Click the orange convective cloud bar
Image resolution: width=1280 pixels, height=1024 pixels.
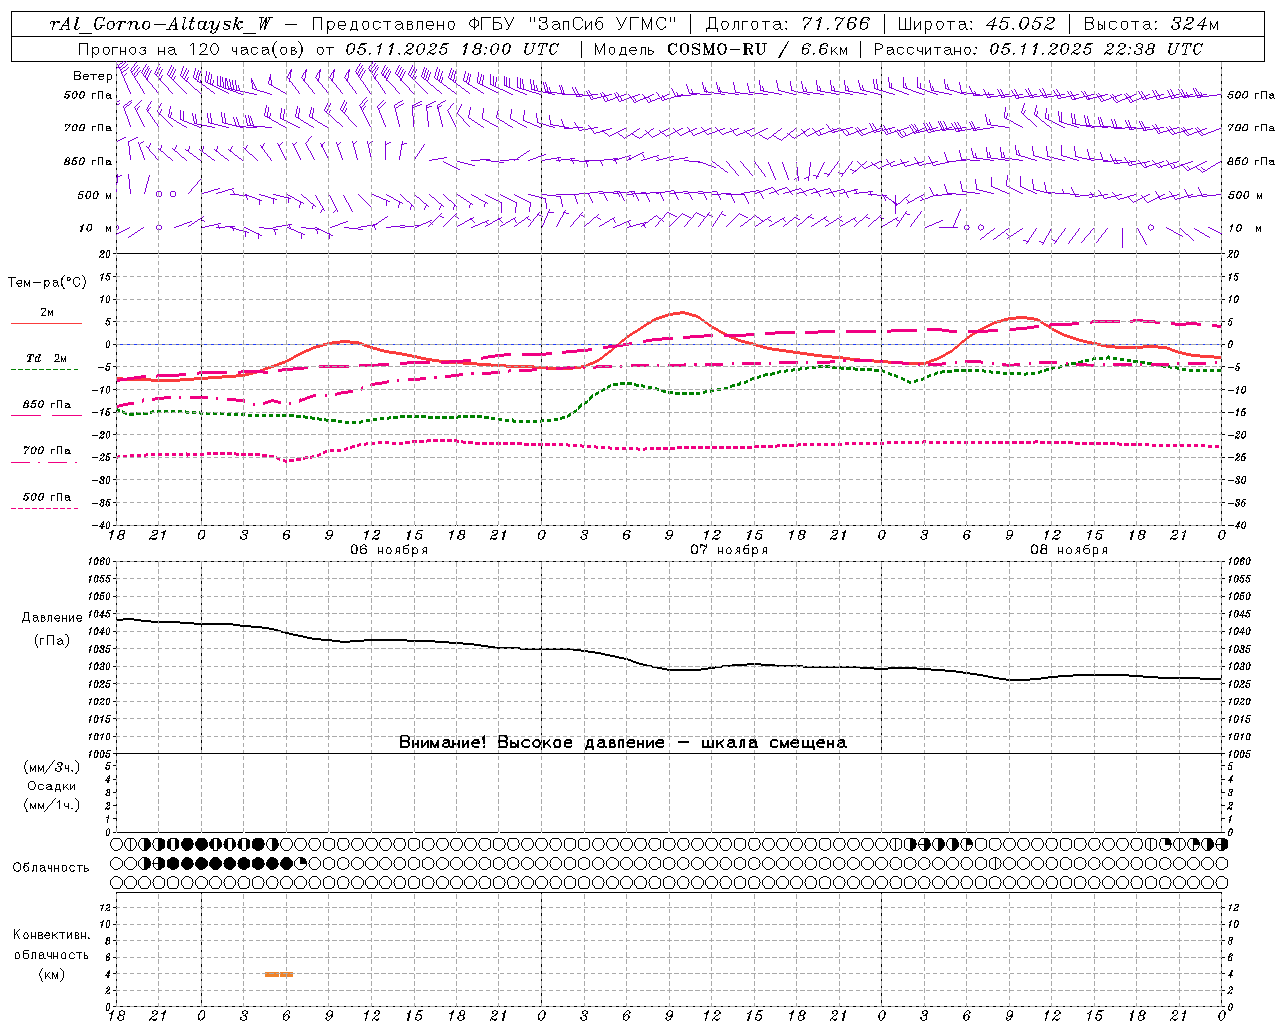click(279, 974)
